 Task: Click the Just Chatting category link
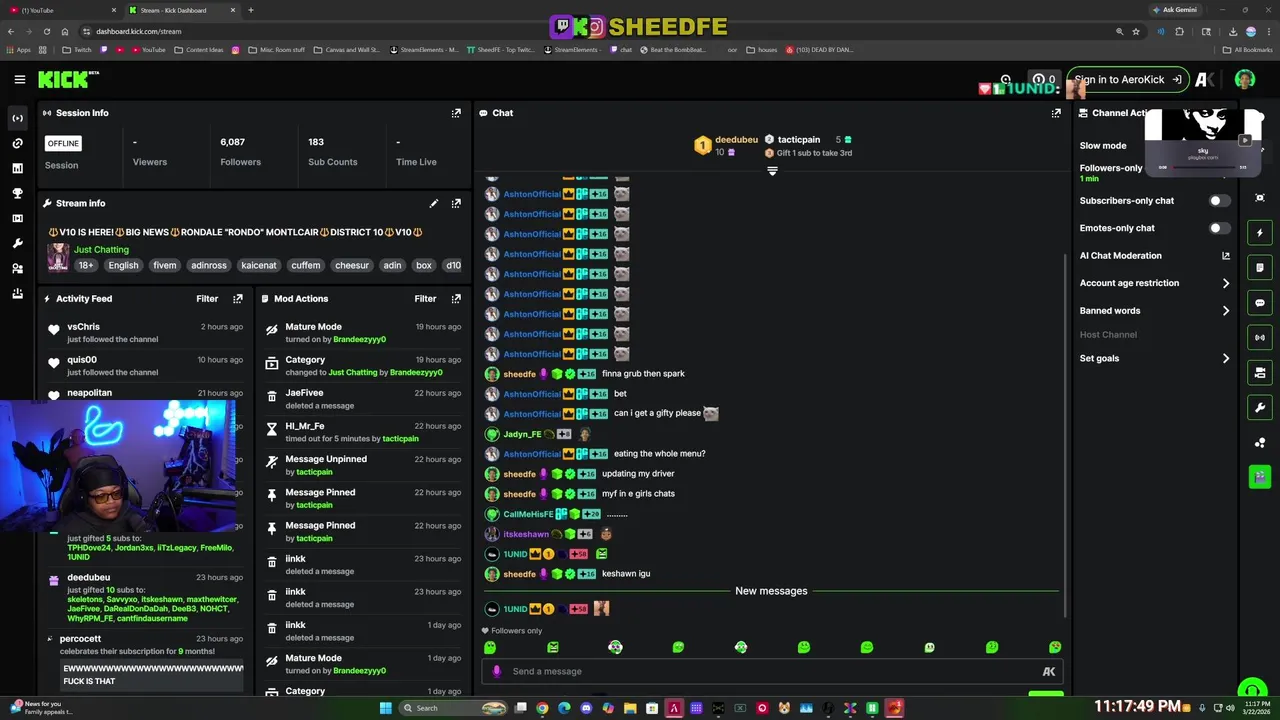(101, 249)
